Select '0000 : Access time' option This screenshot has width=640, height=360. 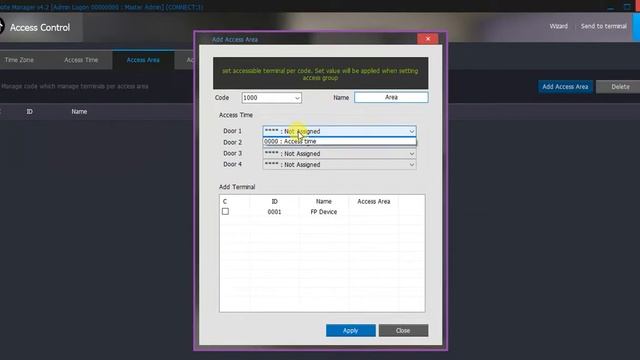(x=340, y=142)
